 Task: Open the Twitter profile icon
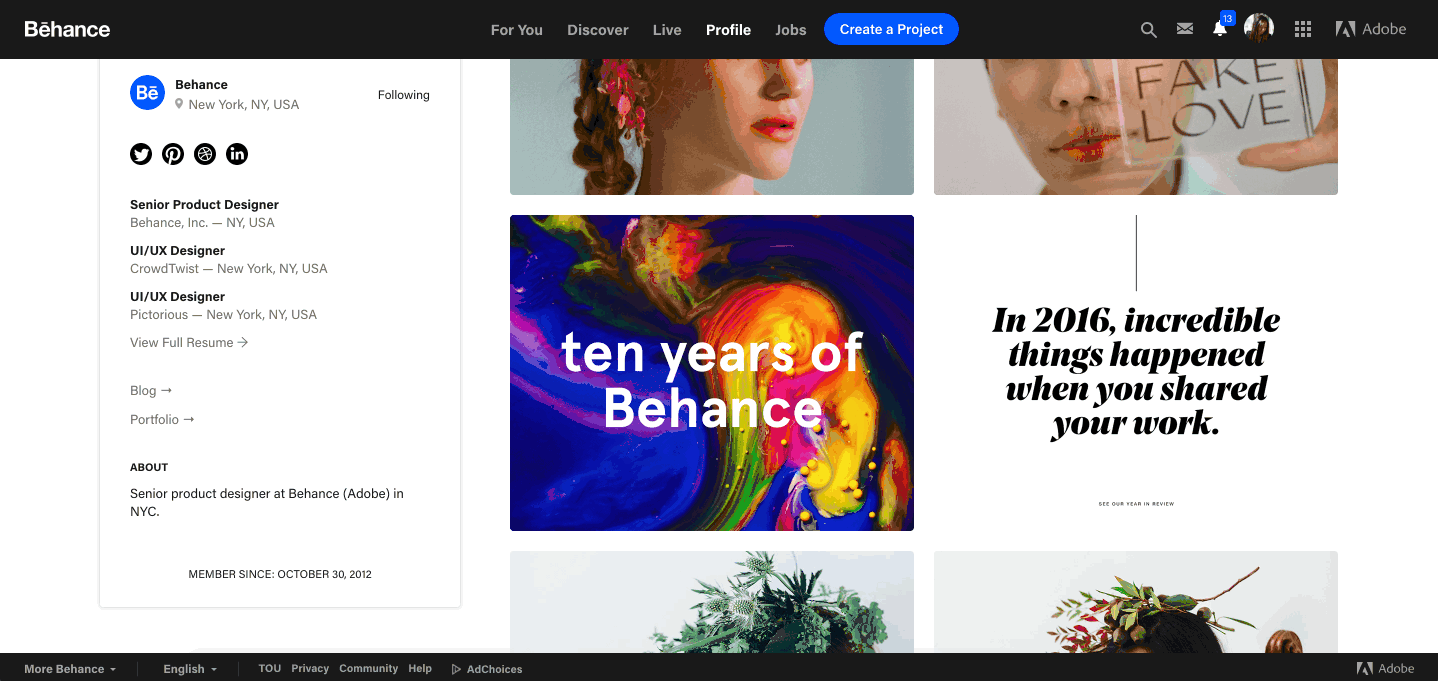point(141,154)
